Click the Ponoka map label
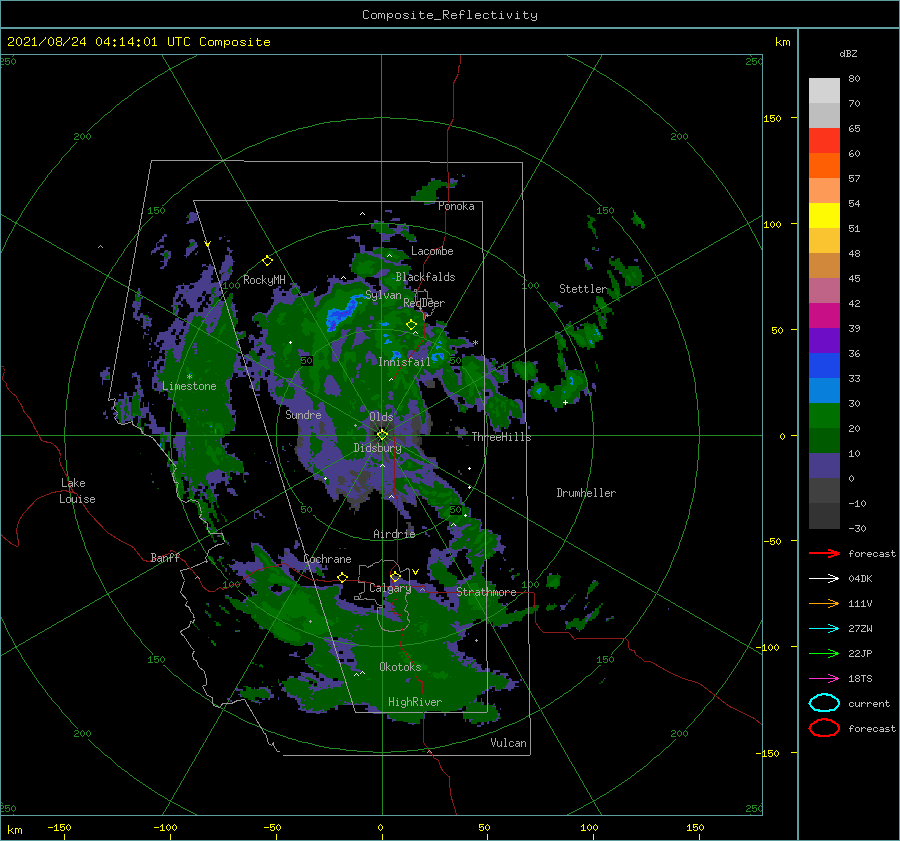Viewport: 900px width, 841px height. 456,206
